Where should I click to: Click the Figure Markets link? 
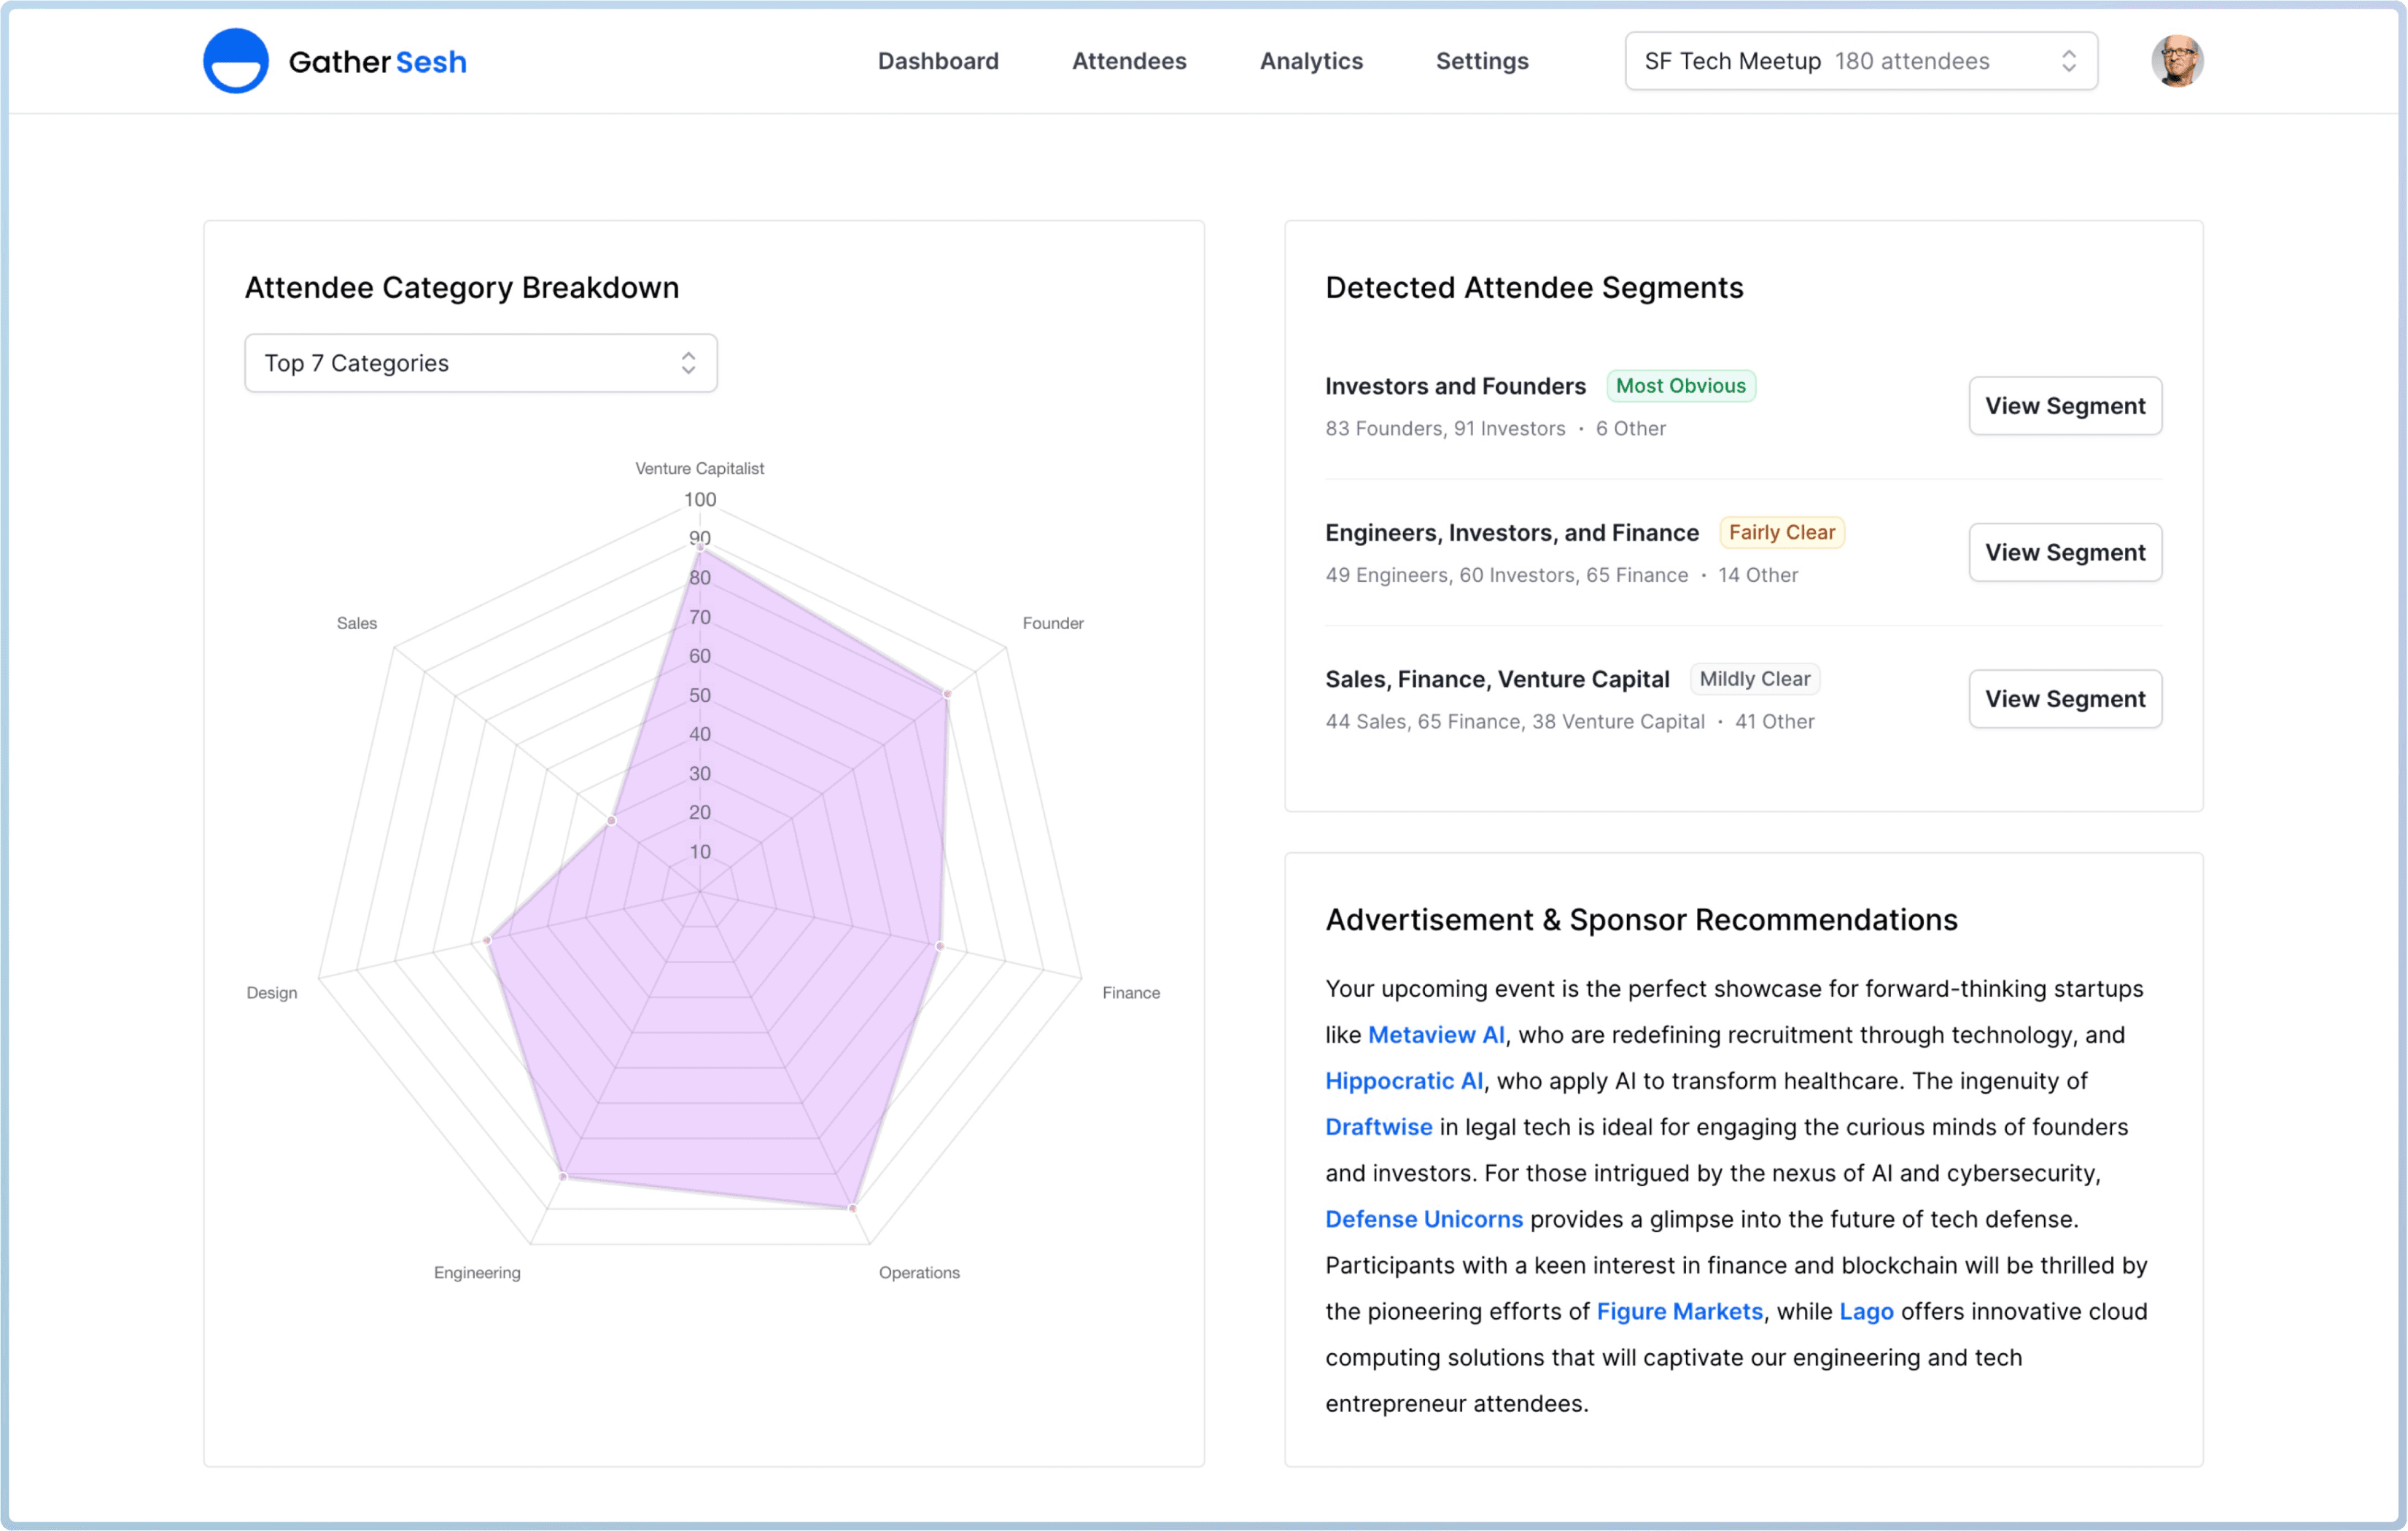coord(1679,1311)
